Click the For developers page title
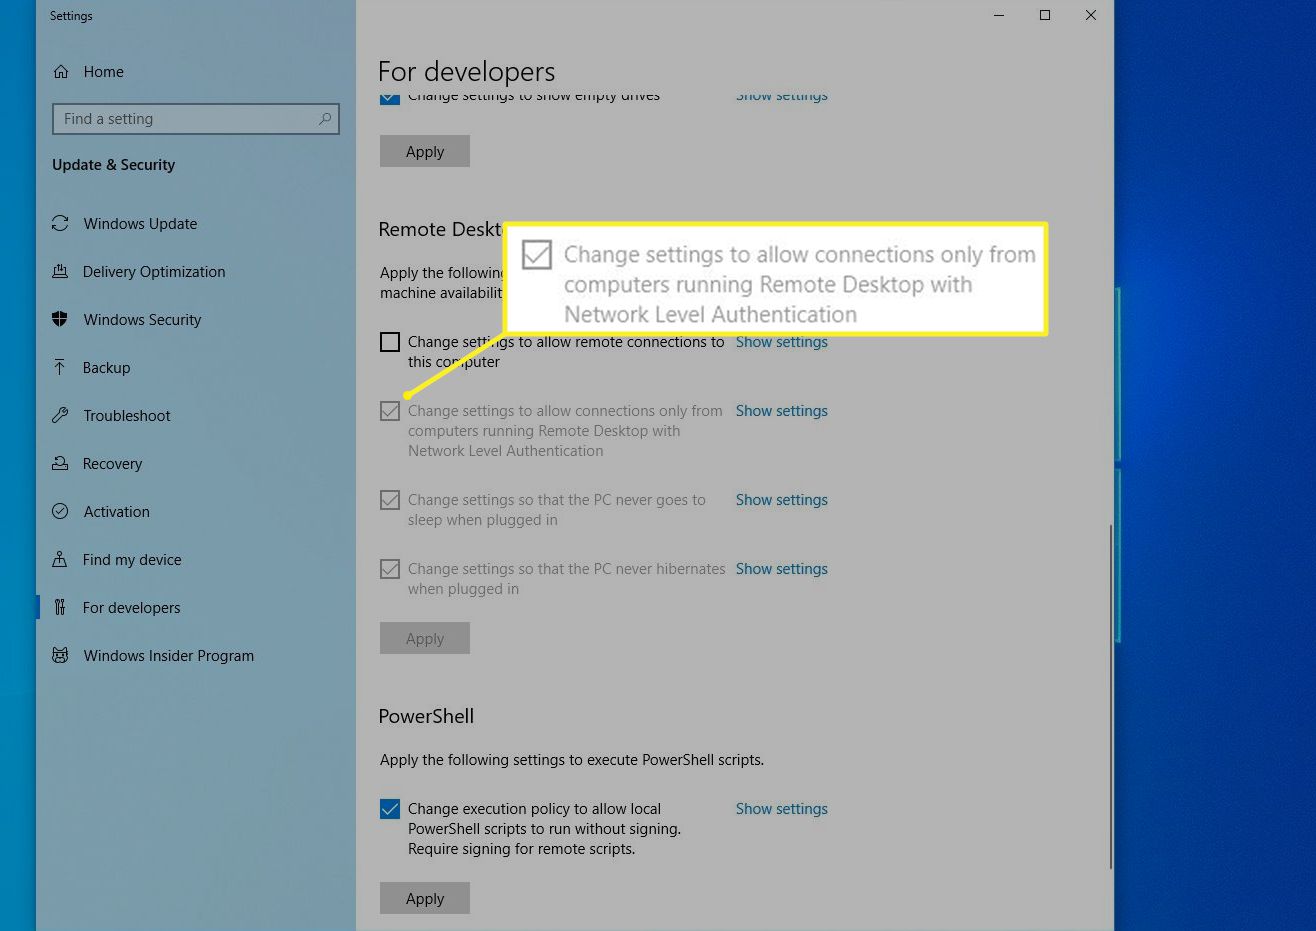This screenshot has height=931, width=1316. [466, 72]
